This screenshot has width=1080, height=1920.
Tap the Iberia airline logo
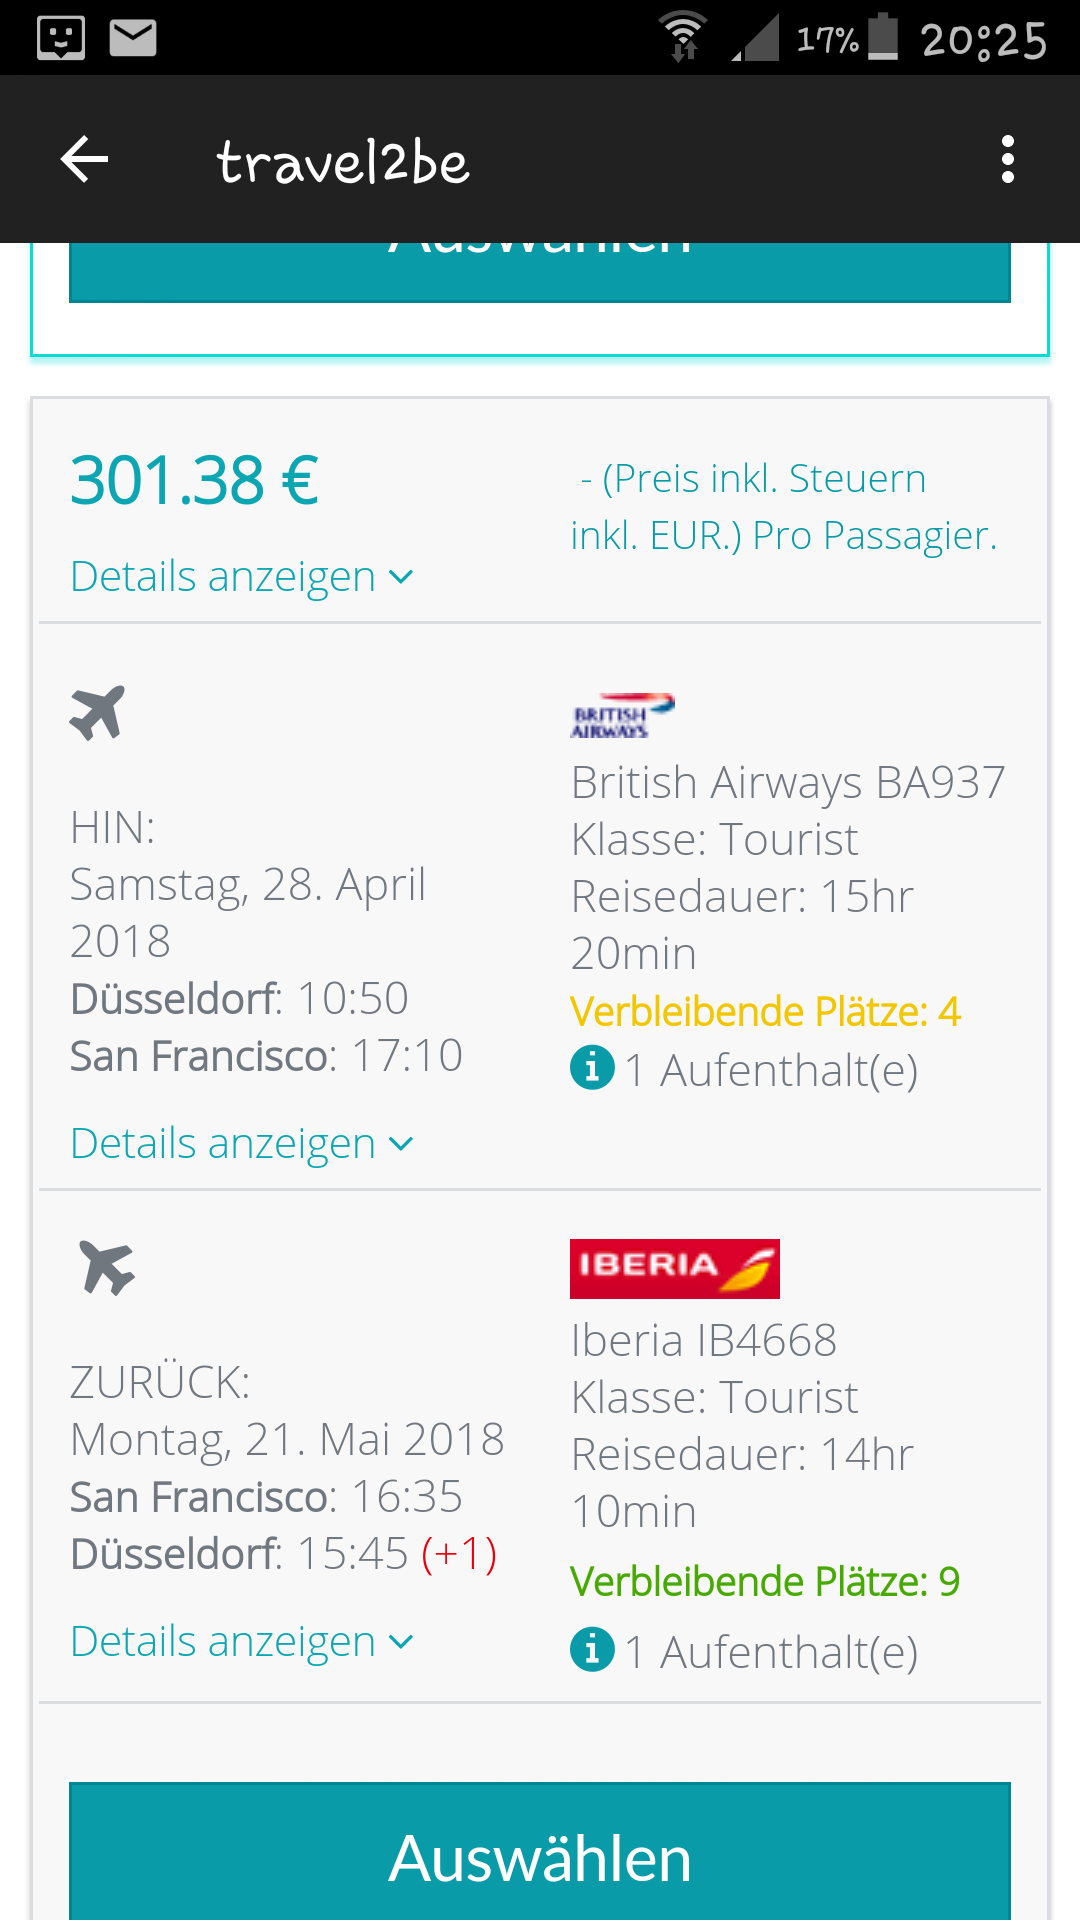674,1268
